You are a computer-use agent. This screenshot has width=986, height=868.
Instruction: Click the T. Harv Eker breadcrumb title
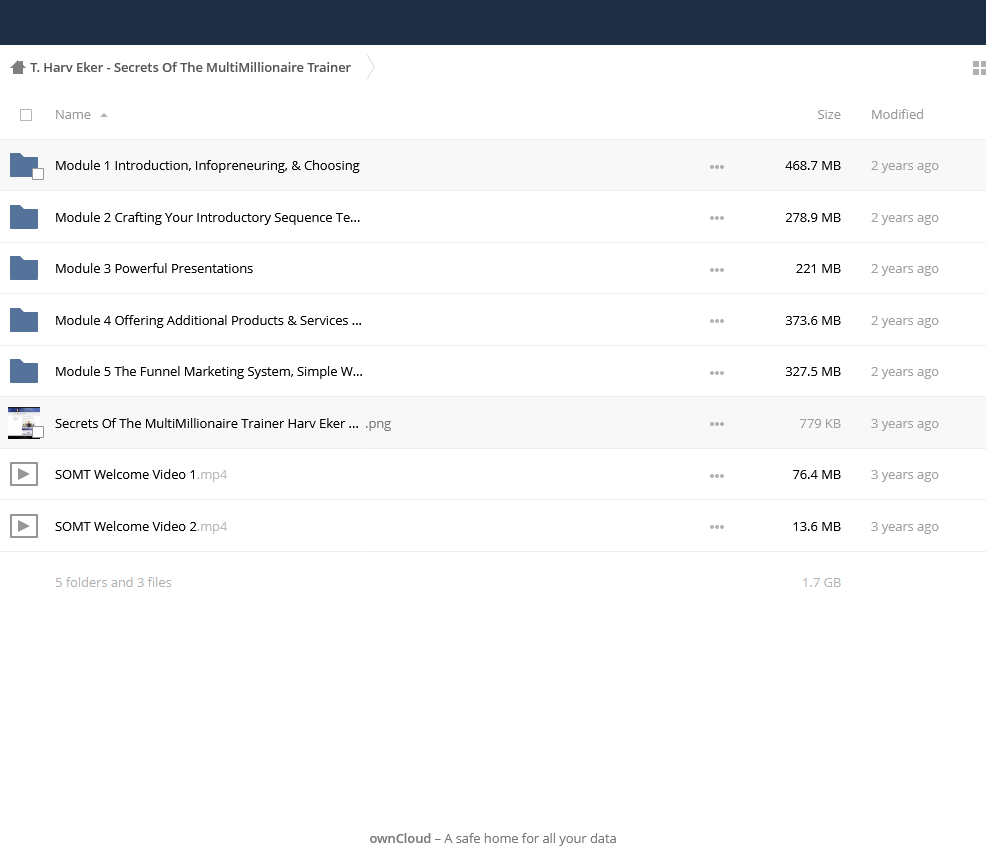tap(190, 67)
